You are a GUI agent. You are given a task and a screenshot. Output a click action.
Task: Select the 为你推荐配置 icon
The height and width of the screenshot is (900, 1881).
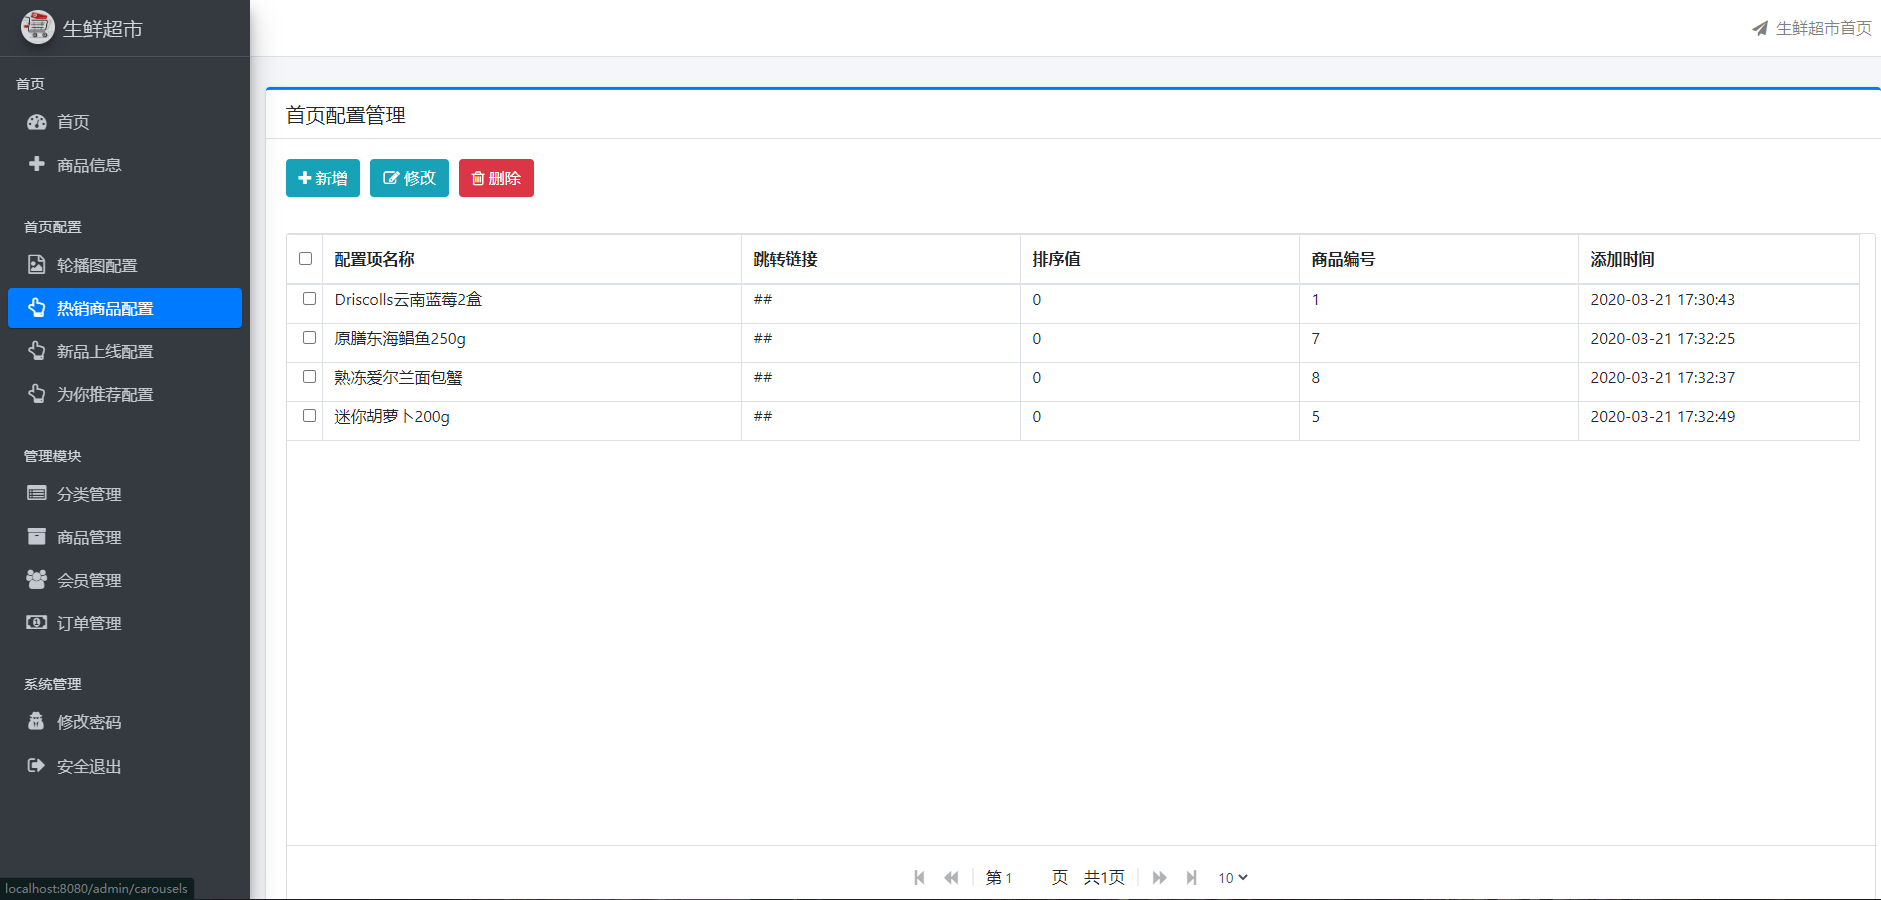pyautogui.click(x=37, y=394)
